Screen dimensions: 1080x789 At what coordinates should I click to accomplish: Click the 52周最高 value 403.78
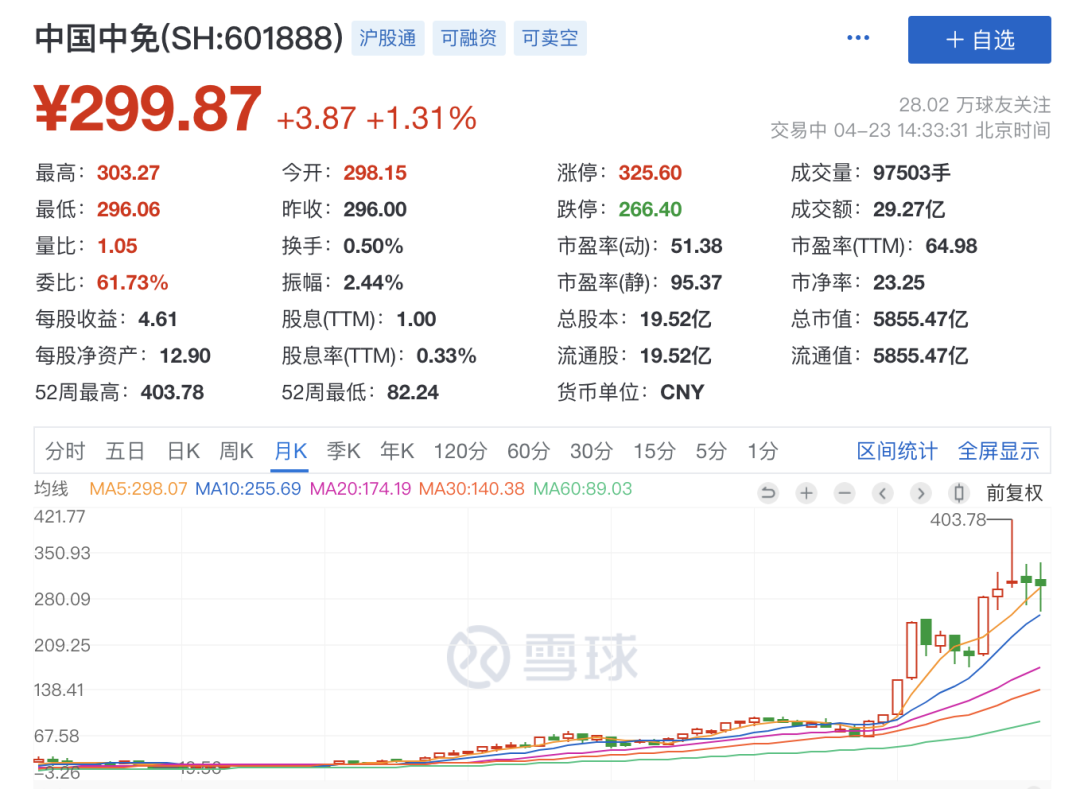[x=172, y=392]
